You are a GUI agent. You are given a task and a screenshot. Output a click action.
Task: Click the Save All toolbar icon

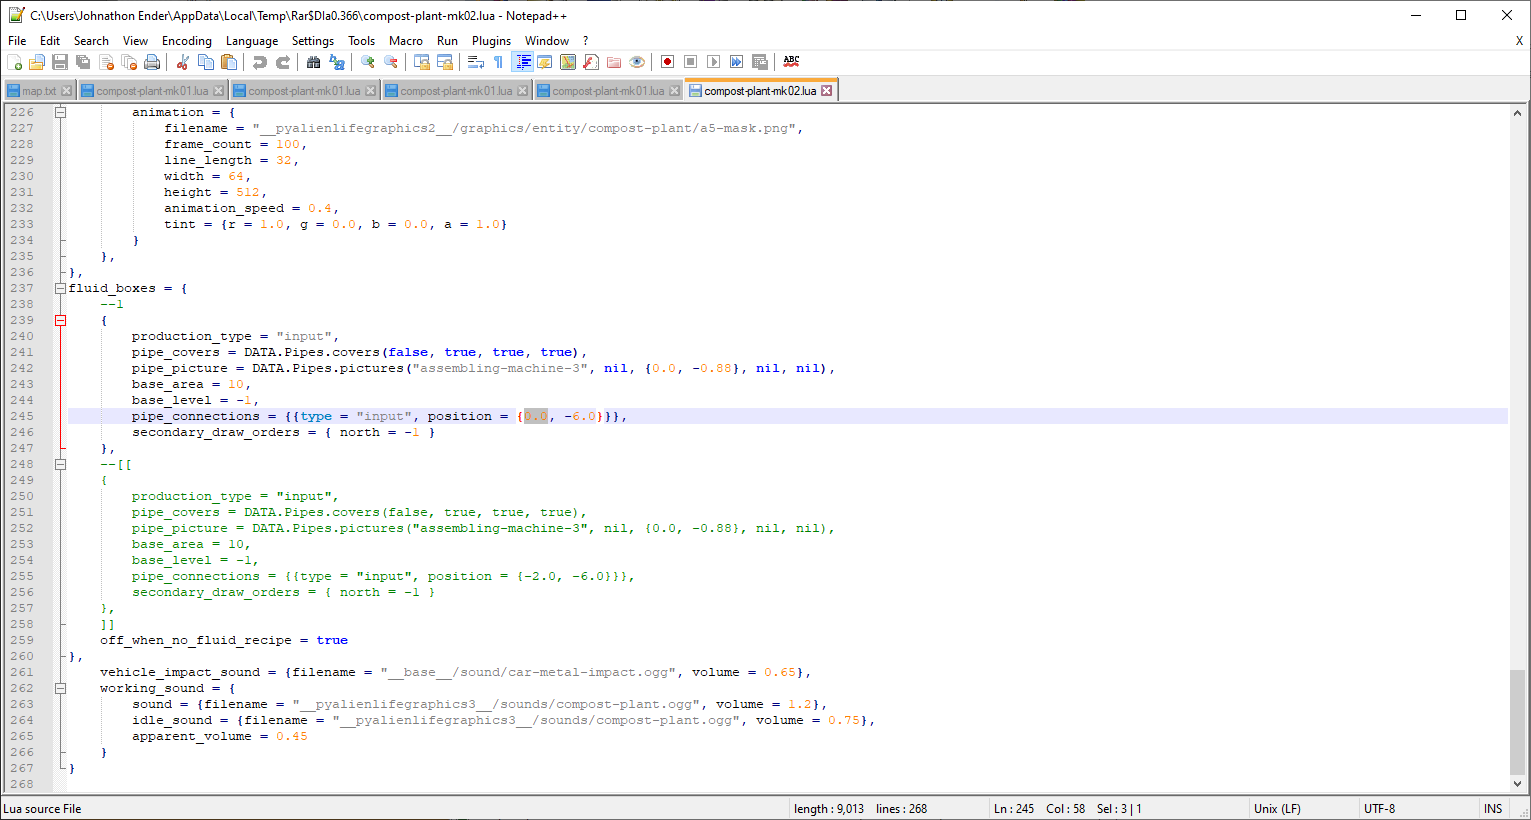click(83, 62)
